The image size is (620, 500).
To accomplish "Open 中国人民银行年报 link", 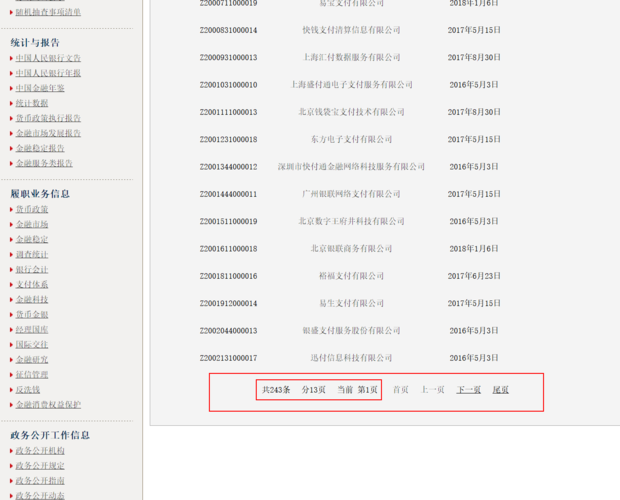I will point(48,73).
